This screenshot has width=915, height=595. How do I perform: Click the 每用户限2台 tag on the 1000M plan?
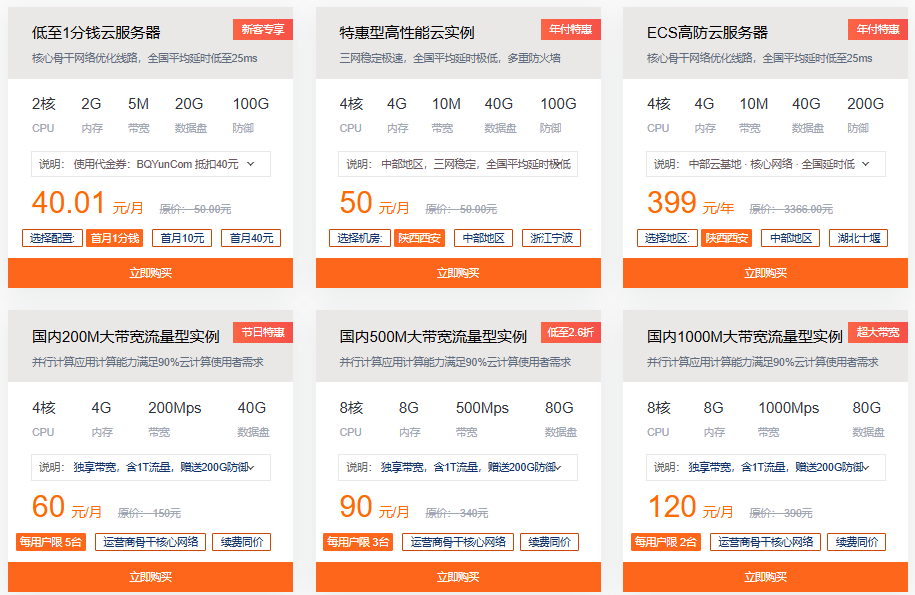click(666, 541)
